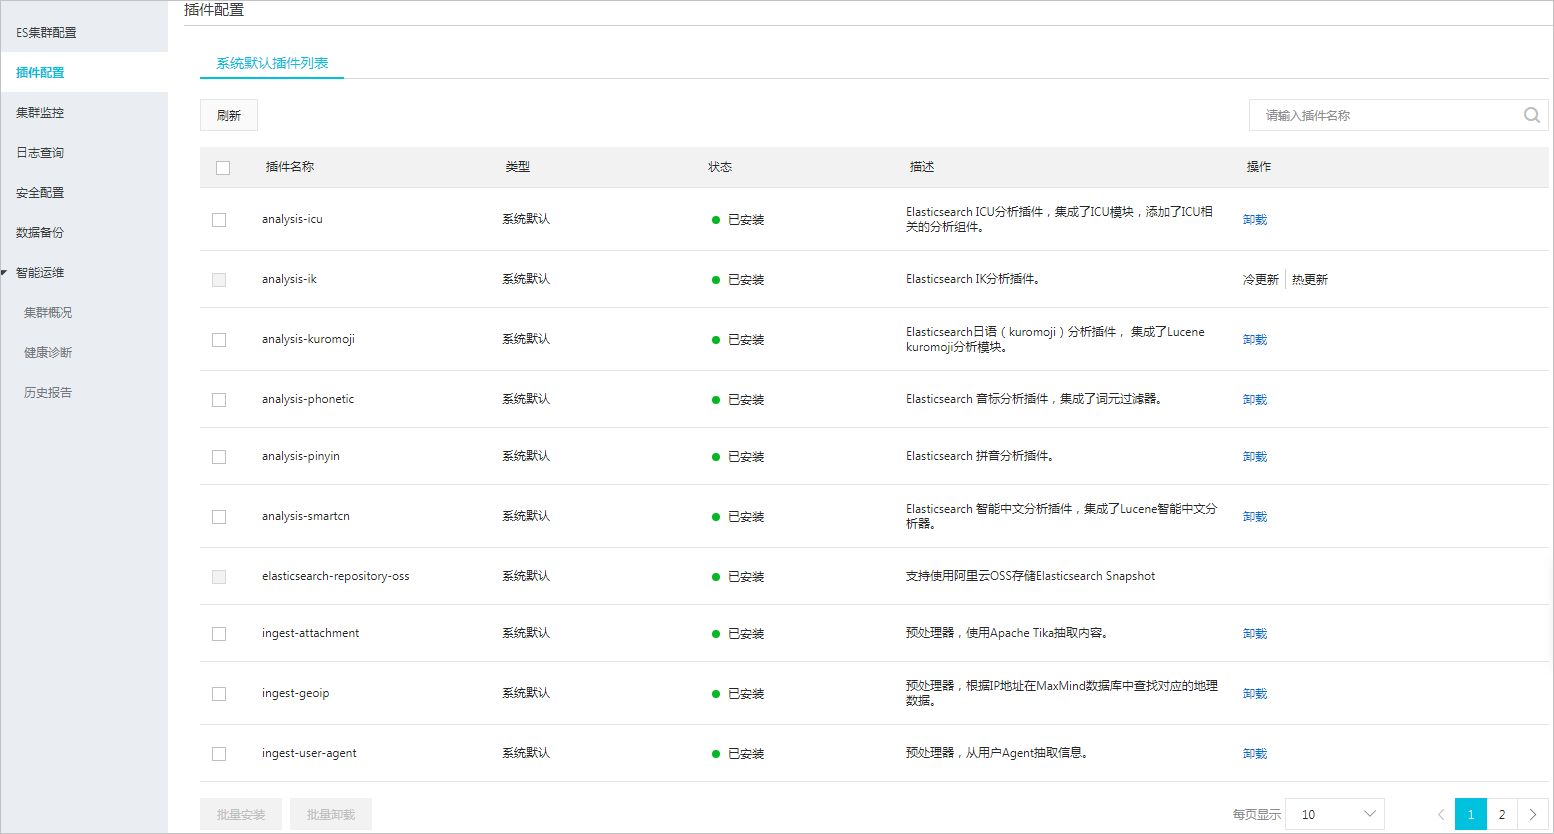Image resolution: width=1554 pixels, height=834 pixels.
Task: Click the 批量安装 button
Action: [x=241, y=814]
